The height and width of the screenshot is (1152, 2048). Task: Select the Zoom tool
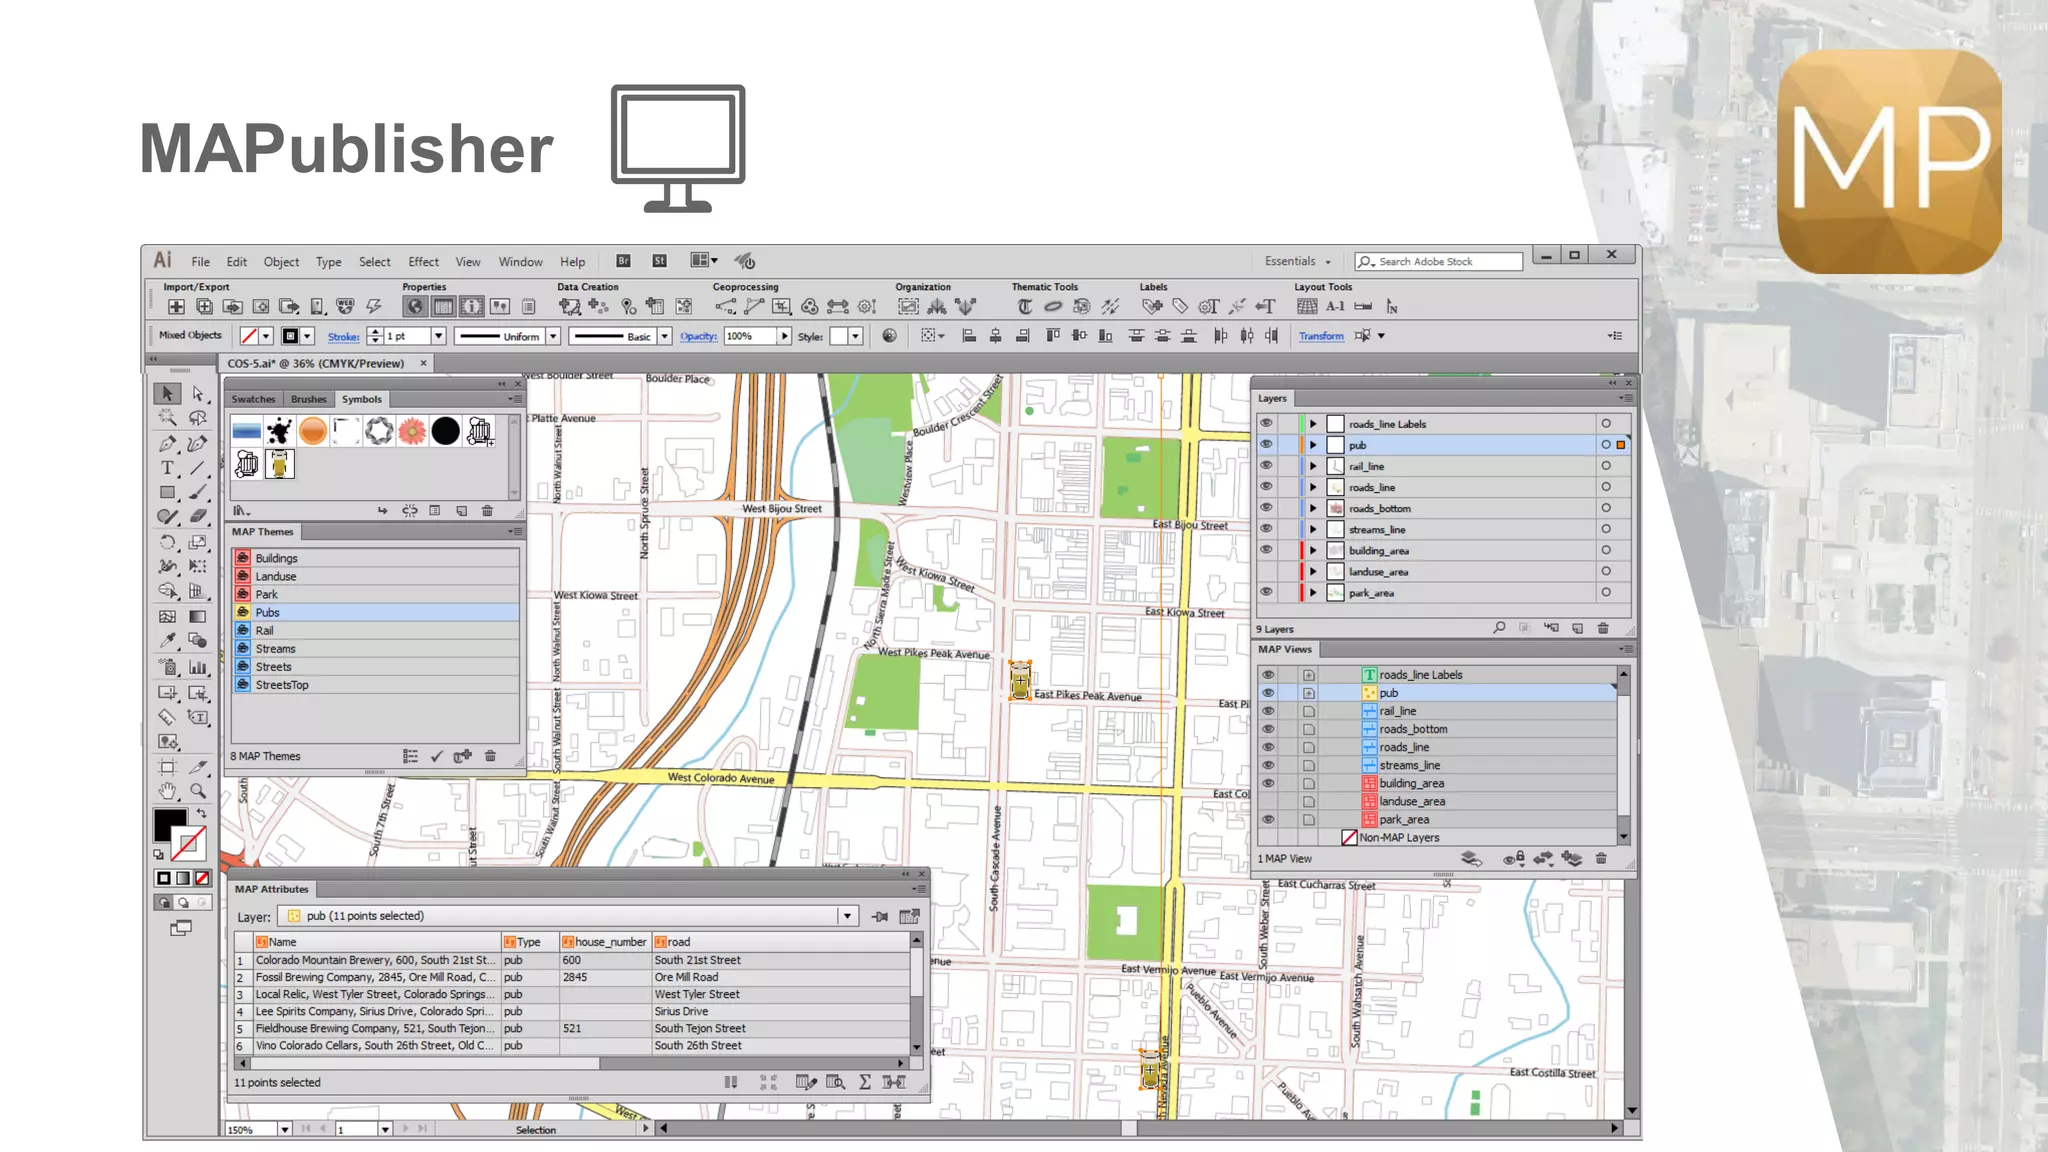[198, 791]
